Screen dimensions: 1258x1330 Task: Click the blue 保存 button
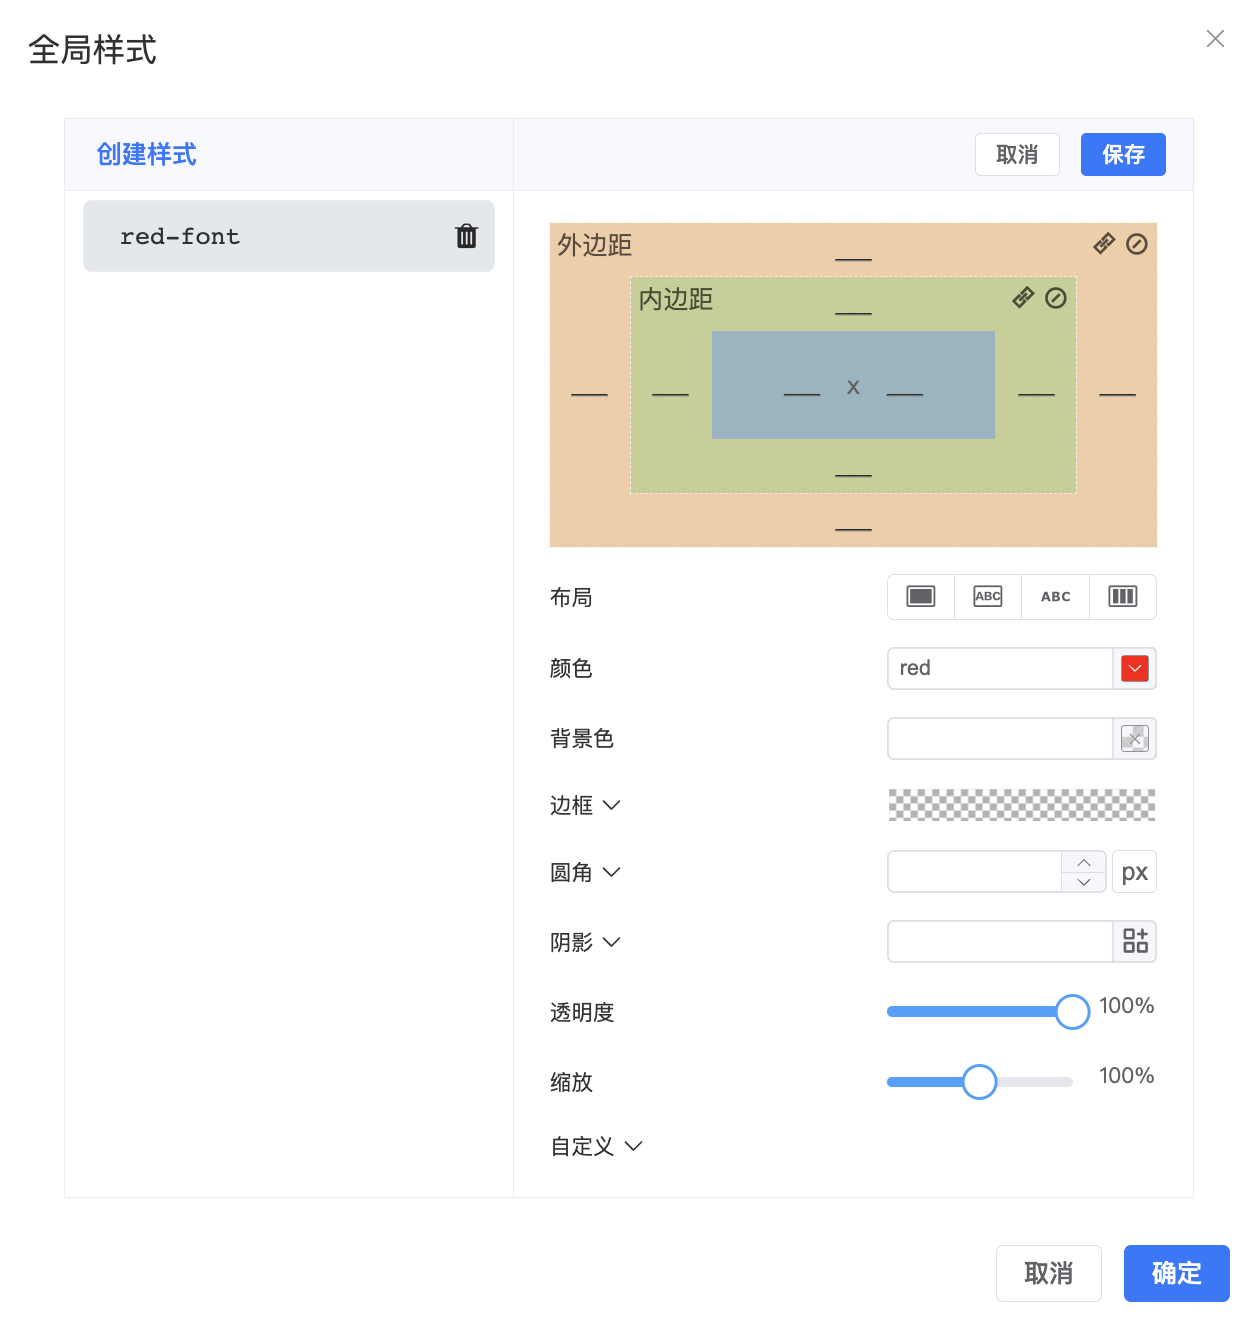pos(1123,154)
